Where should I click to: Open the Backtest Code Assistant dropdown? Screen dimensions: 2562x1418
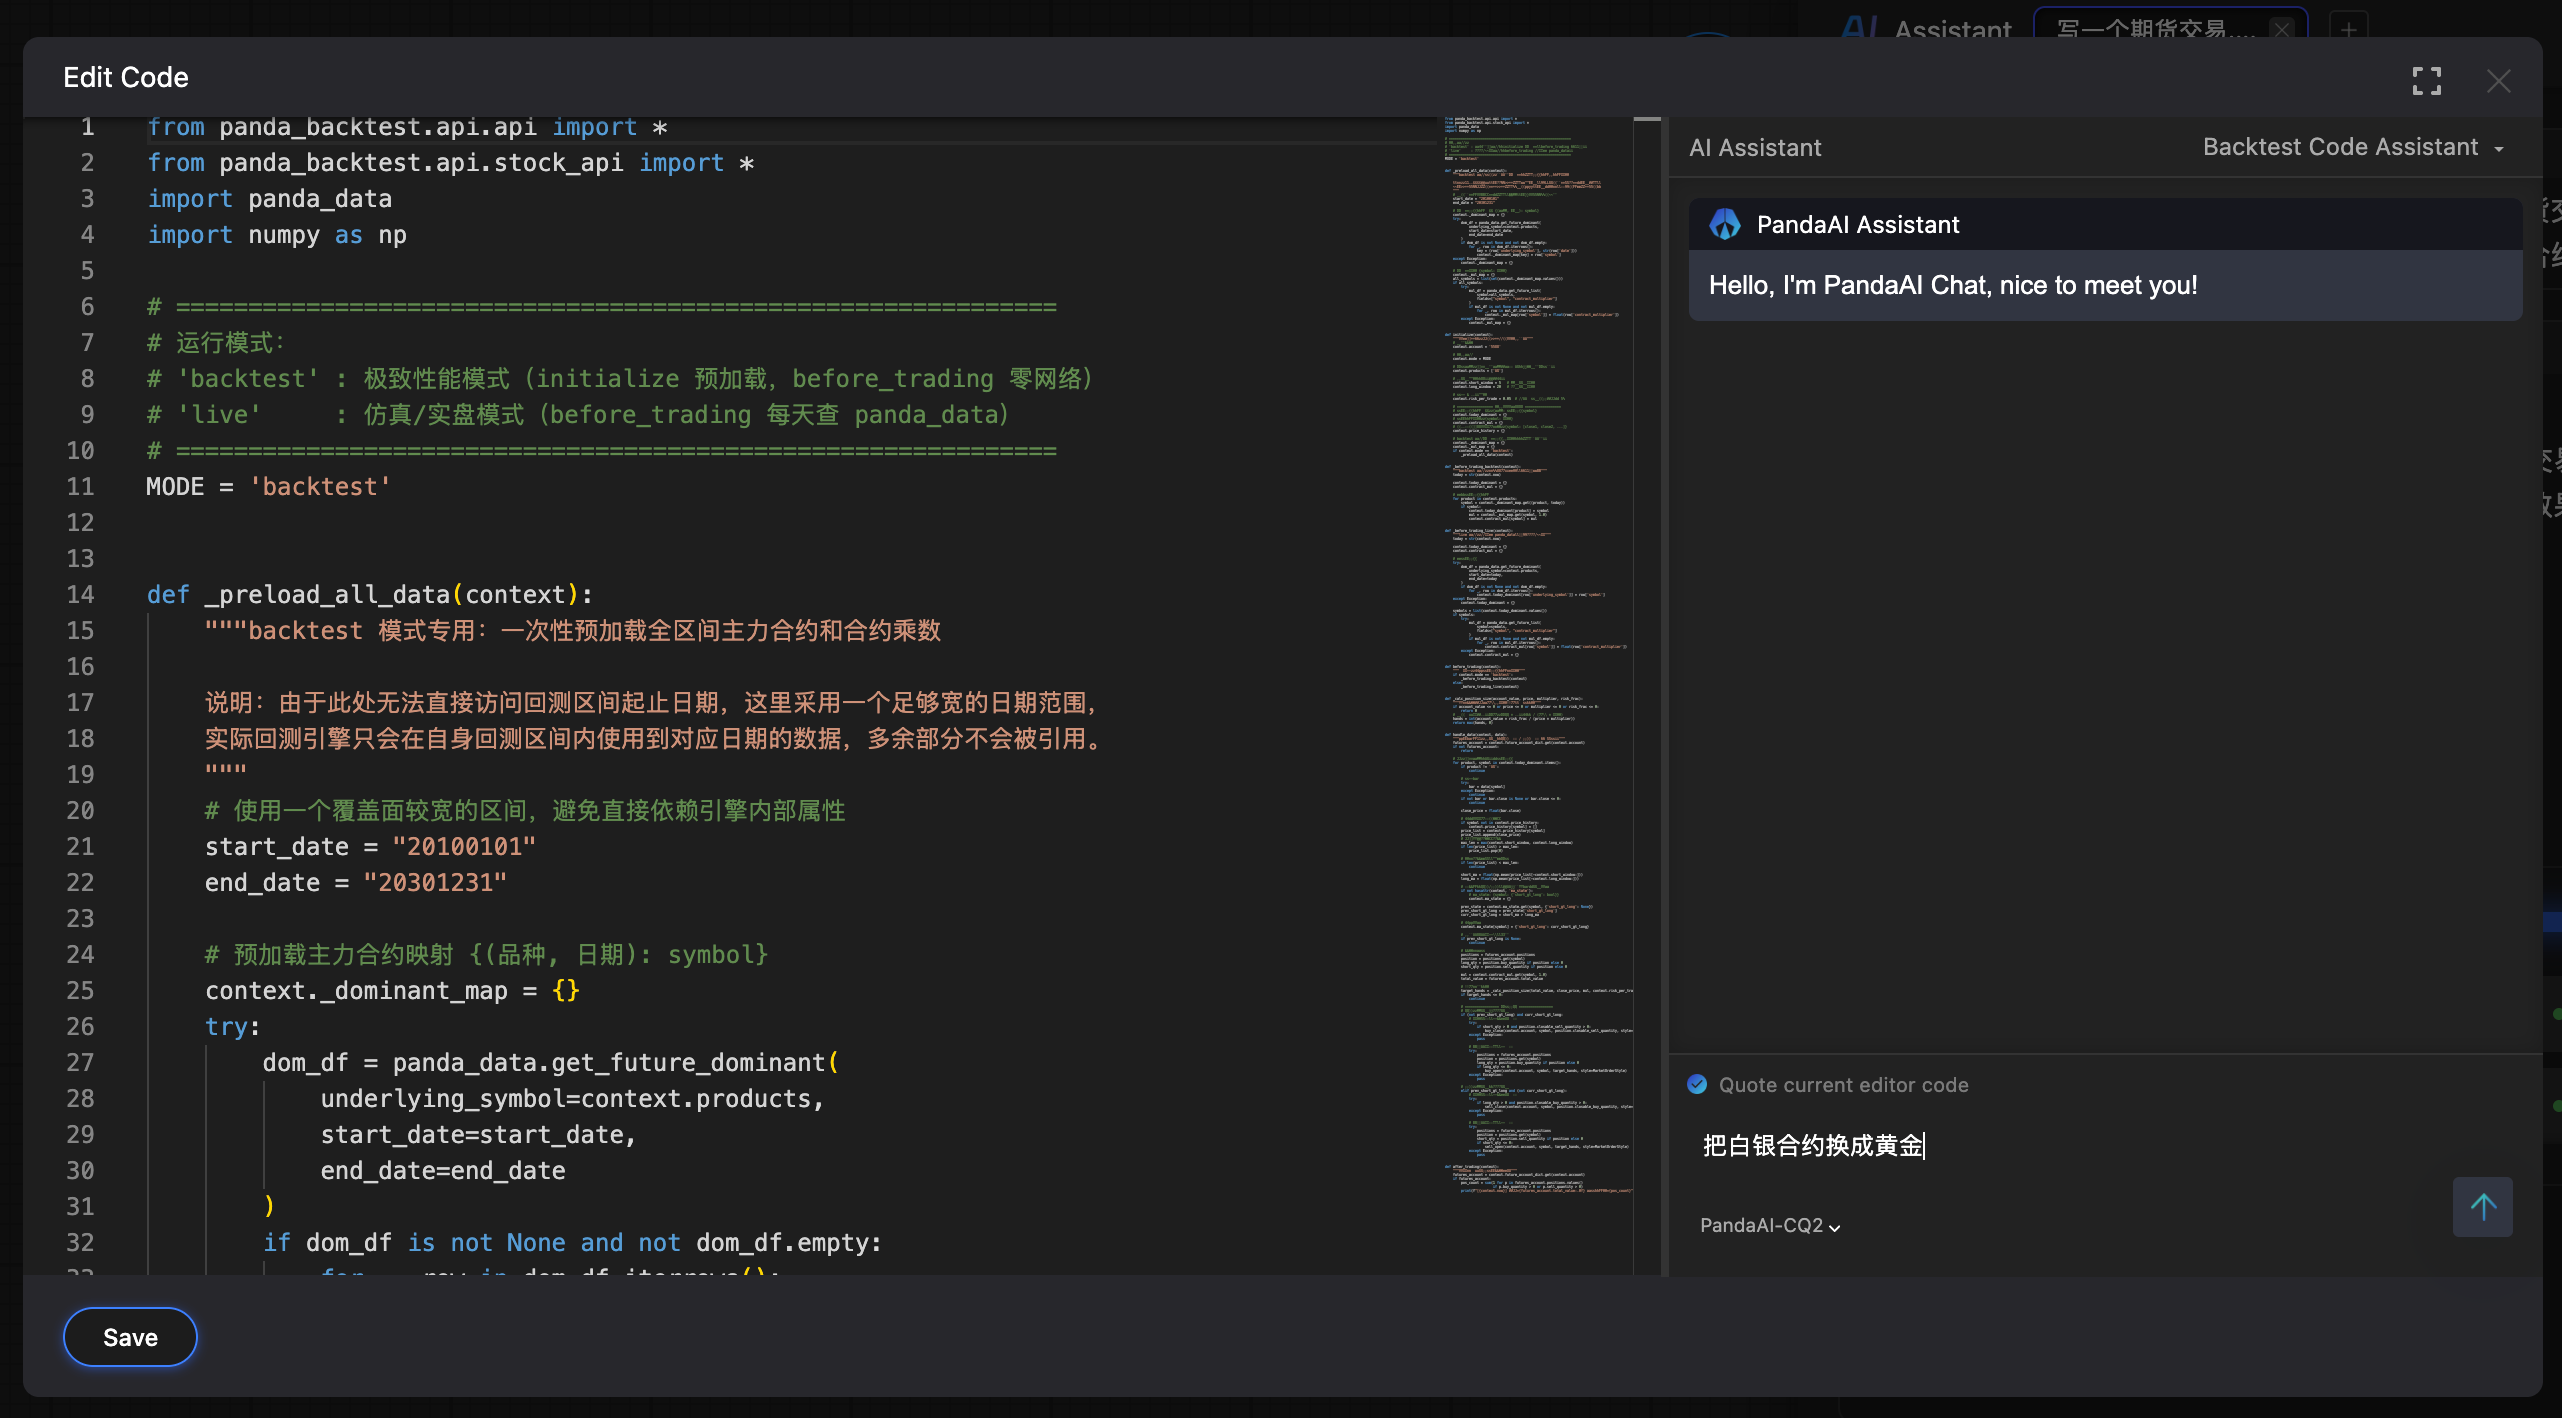click(x=2352, y=148)
